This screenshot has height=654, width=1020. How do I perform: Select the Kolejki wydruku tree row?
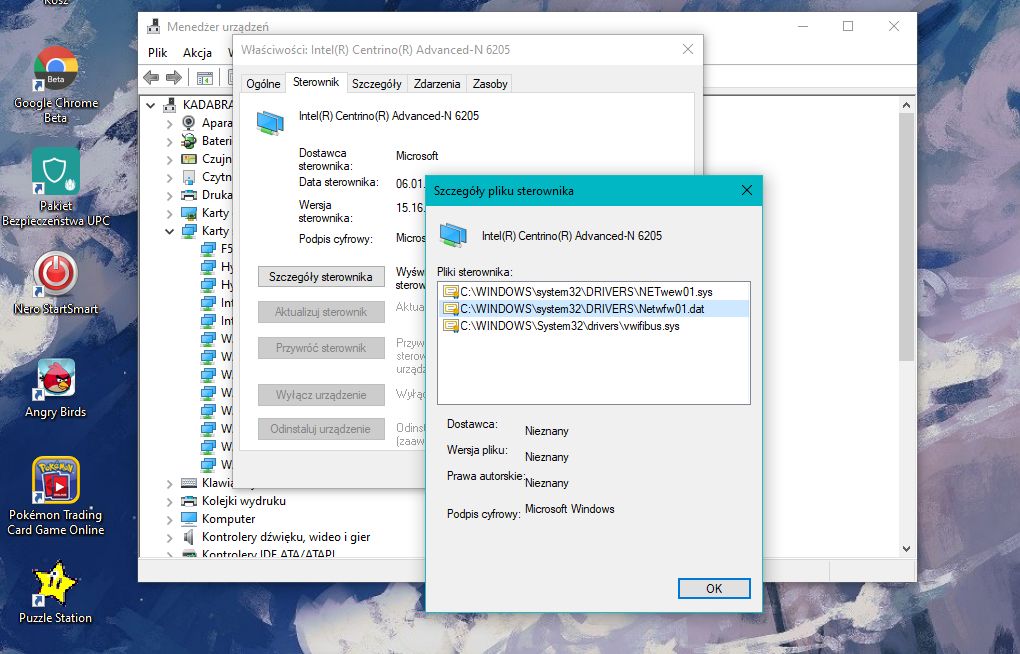point(243,500)
